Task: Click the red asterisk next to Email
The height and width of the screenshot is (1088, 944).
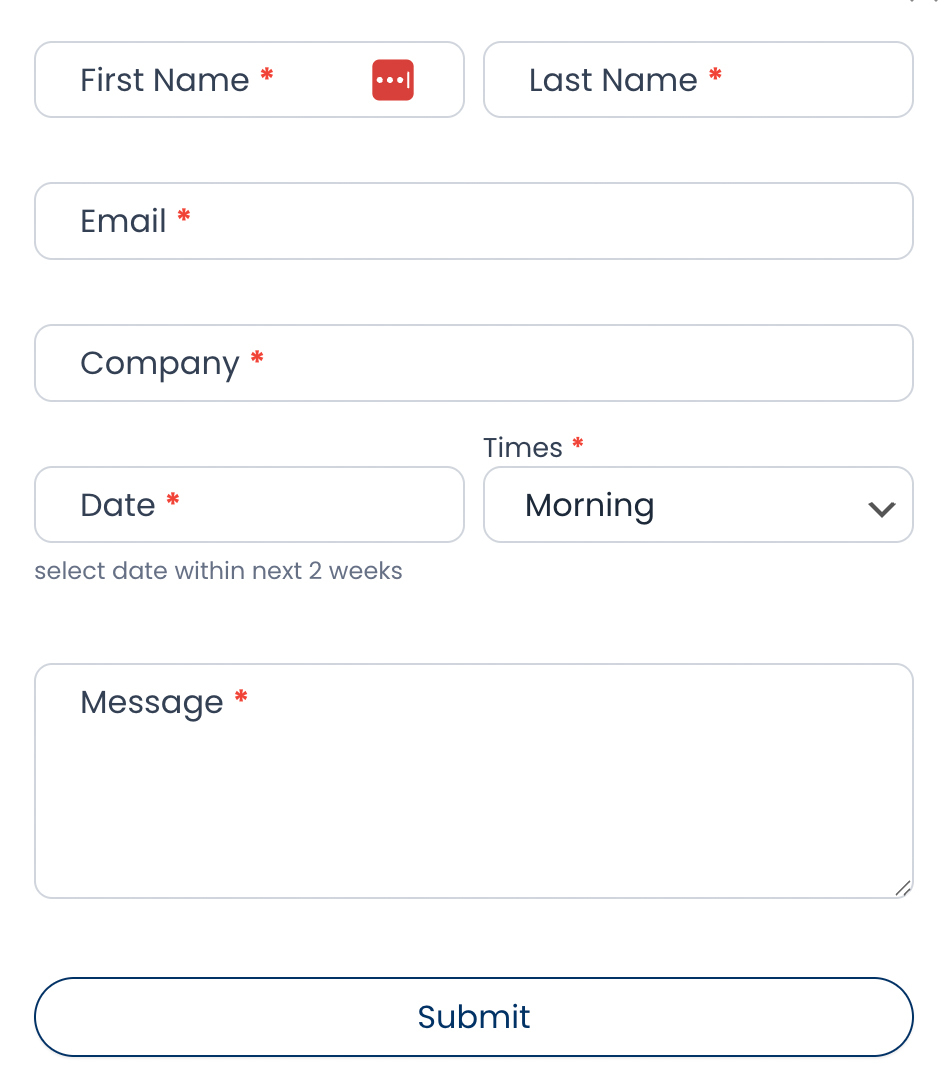Action: (184, 216)
